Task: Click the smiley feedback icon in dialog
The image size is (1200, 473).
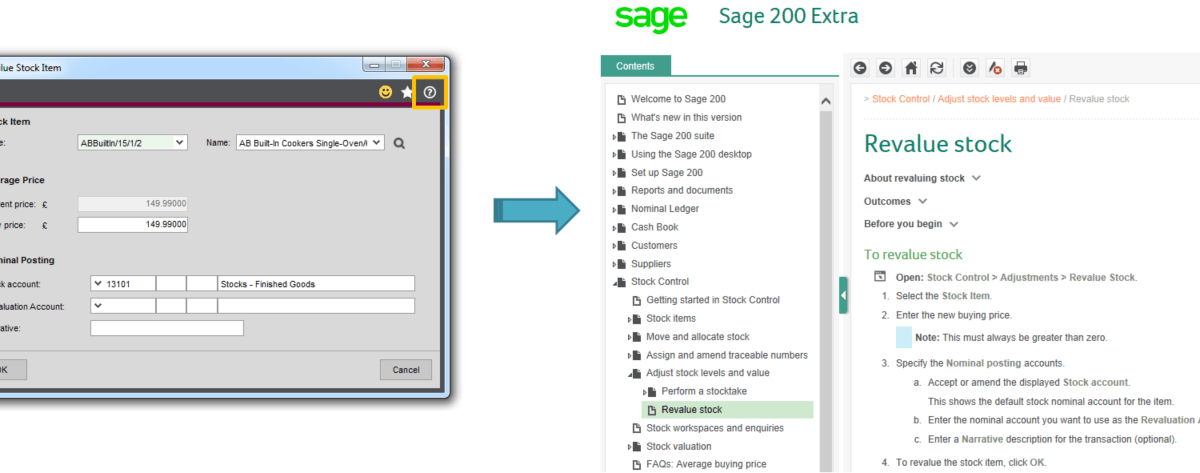Action: [385, 92]
